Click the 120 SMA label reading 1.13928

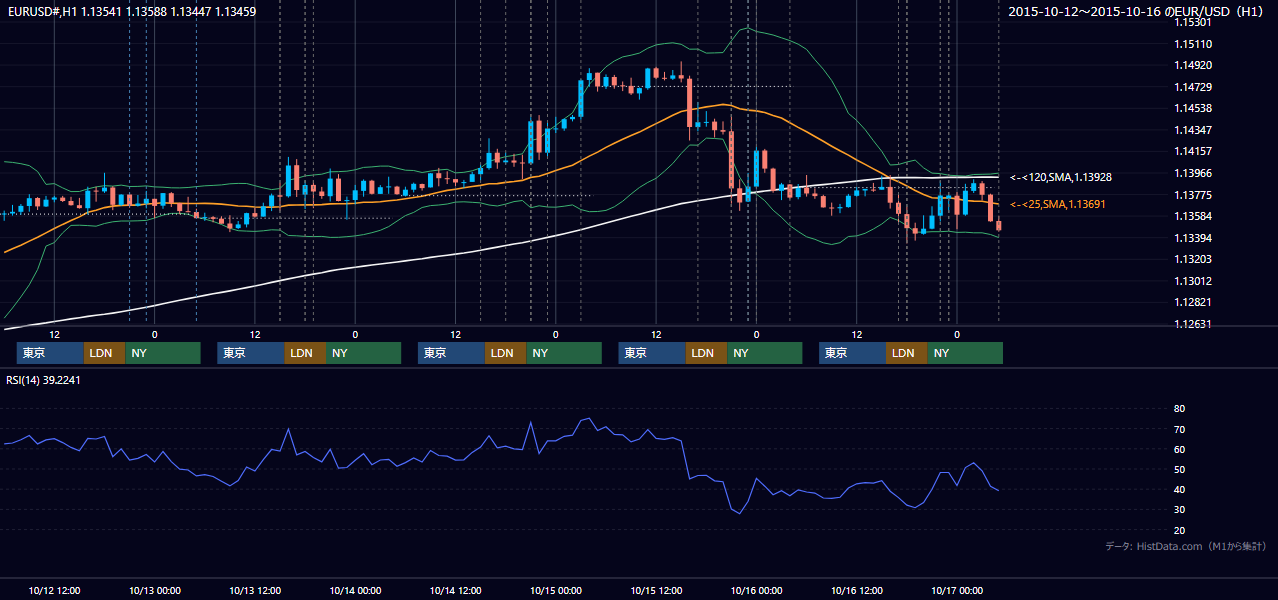click(1061, 177)
